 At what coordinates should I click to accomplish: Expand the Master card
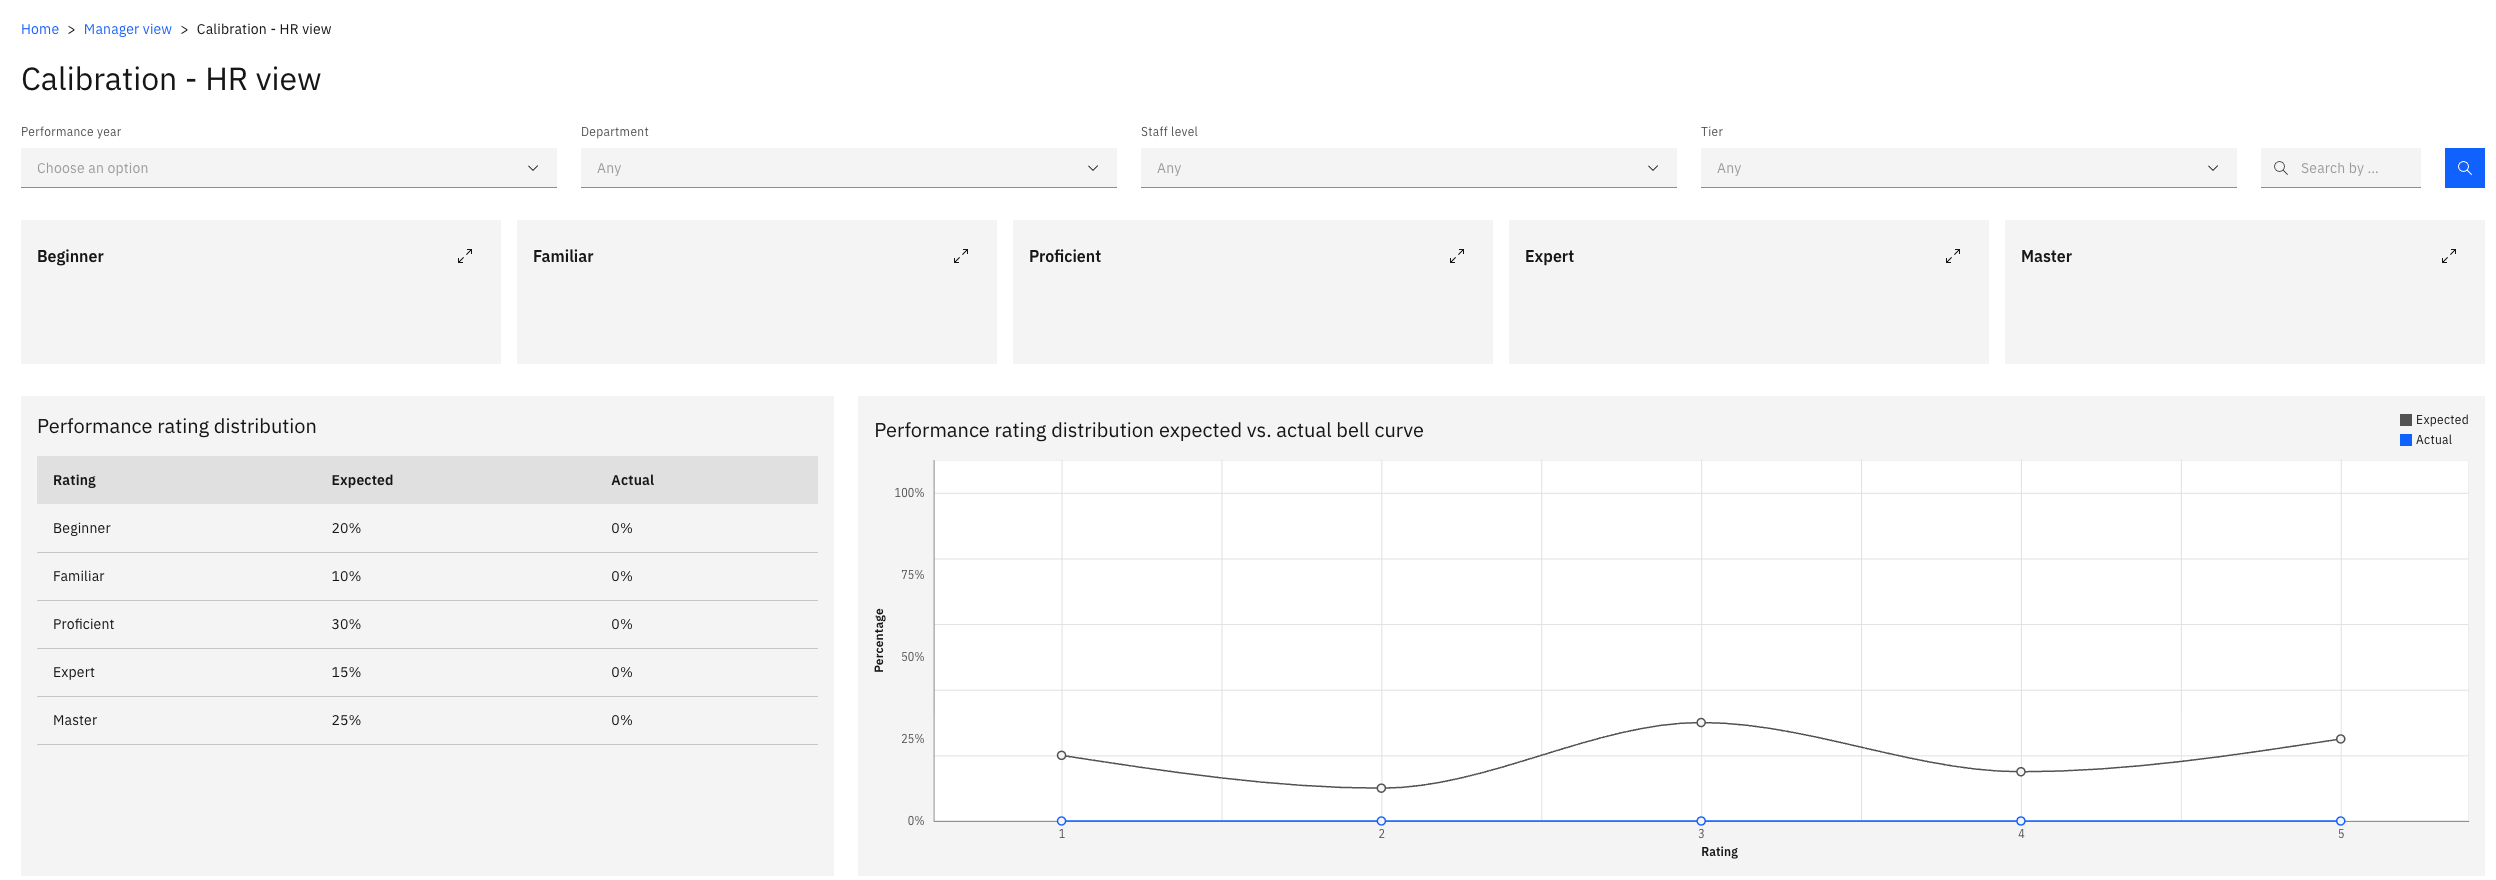click(2449, 256)
